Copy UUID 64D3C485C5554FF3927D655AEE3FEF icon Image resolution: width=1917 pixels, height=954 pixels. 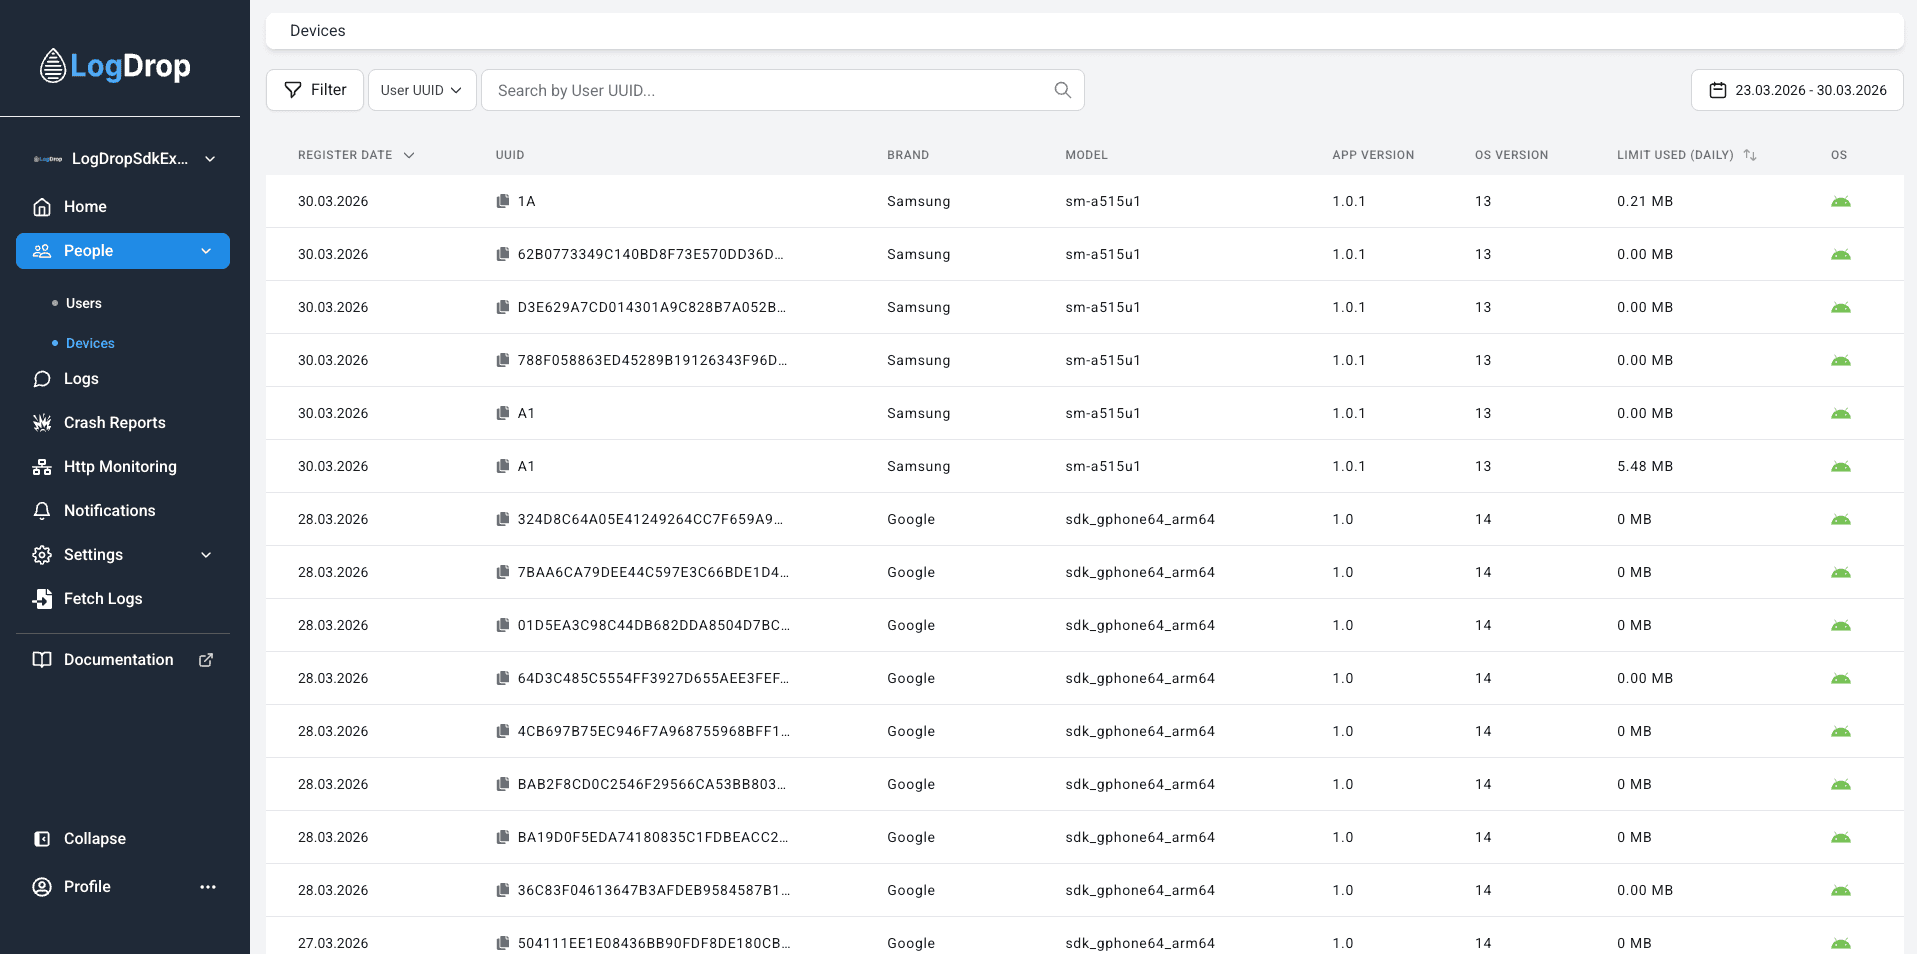(x=503, y=678)
